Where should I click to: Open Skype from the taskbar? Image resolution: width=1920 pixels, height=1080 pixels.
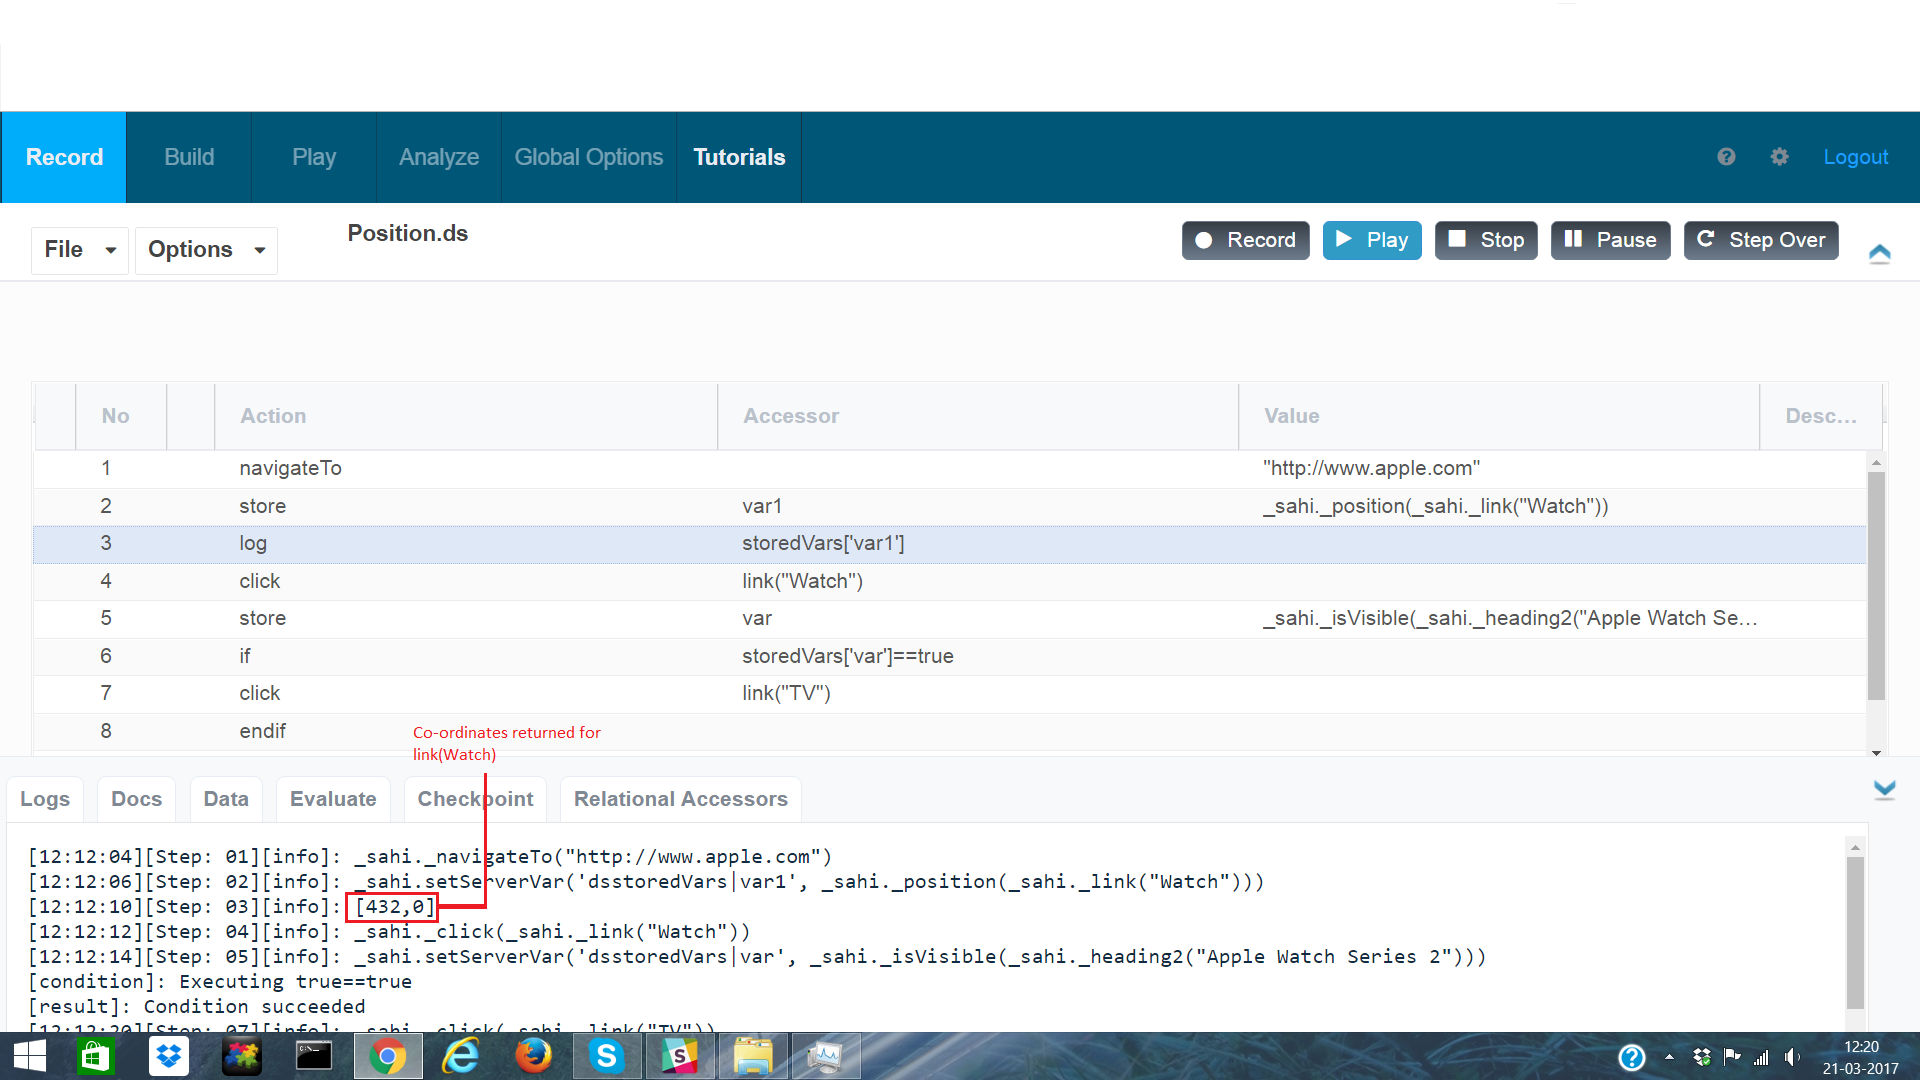coord(606,1056)
